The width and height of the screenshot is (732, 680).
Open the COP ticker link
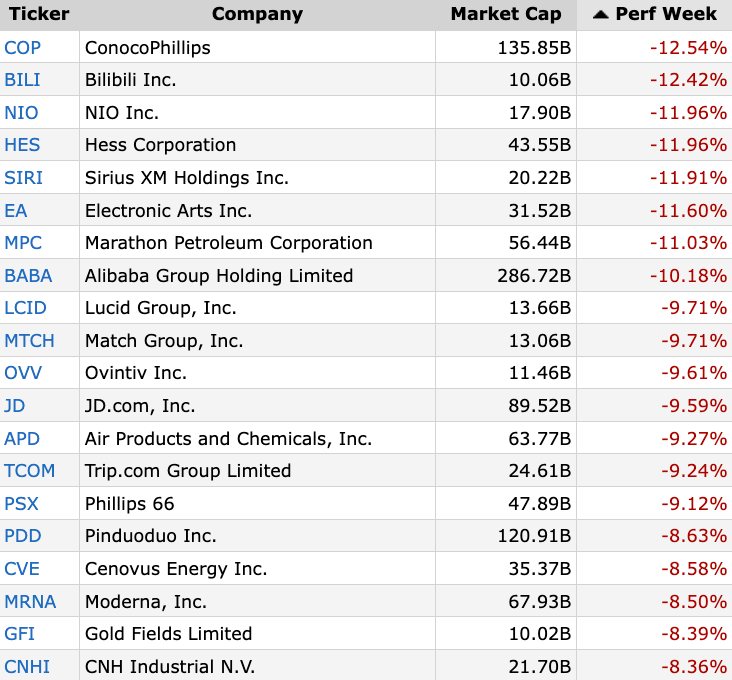tap(23, 47)
